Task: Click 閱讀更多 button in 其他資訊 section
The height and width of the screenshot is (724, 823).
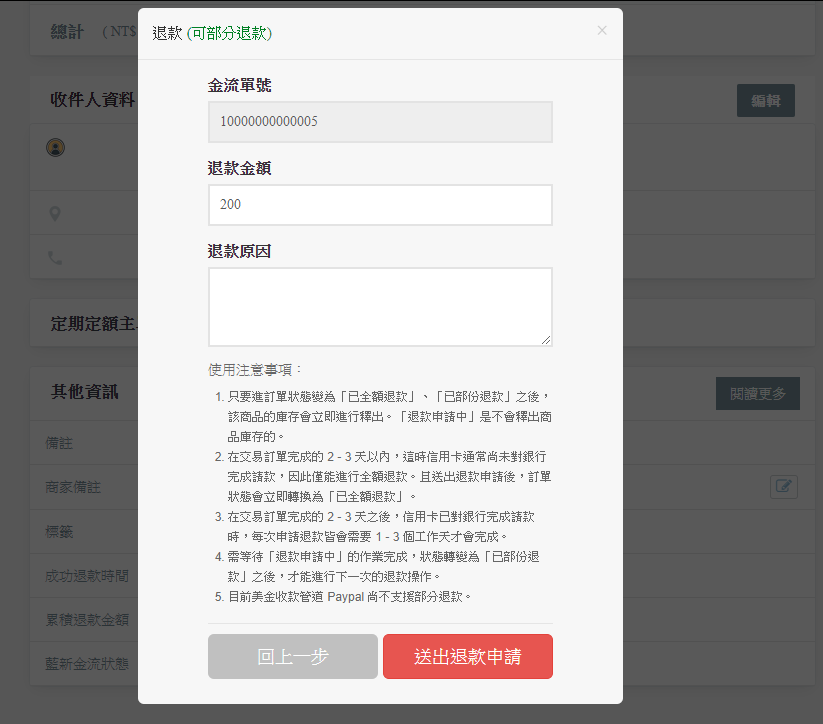Action: (757, 393)
